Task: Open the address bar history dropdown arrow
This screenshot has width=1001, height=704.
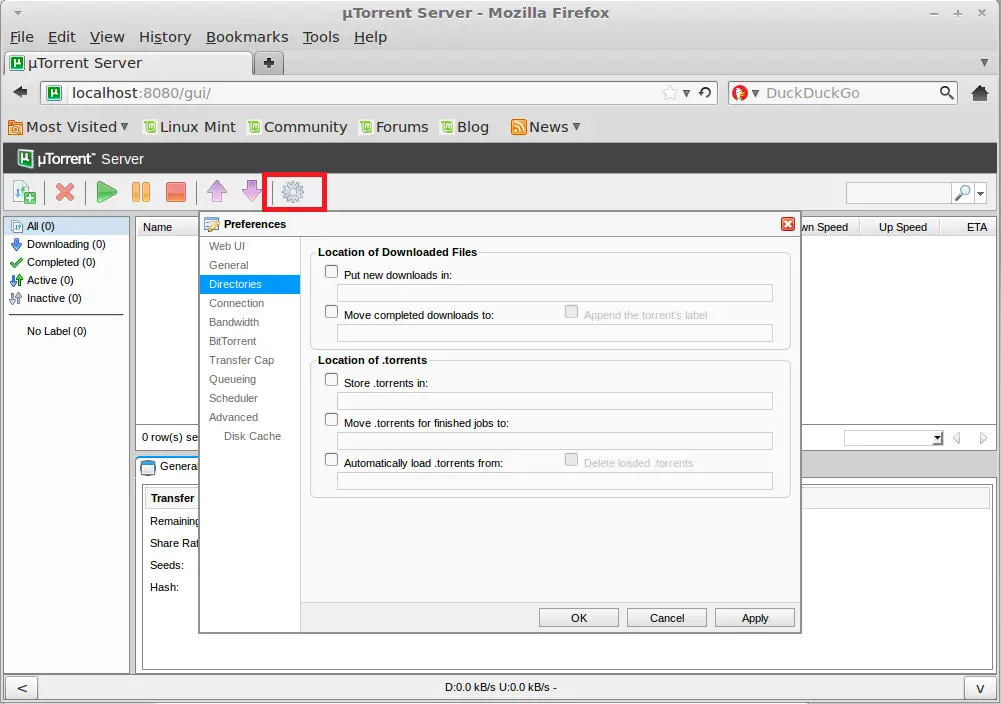Action: [x=686, y=93]
